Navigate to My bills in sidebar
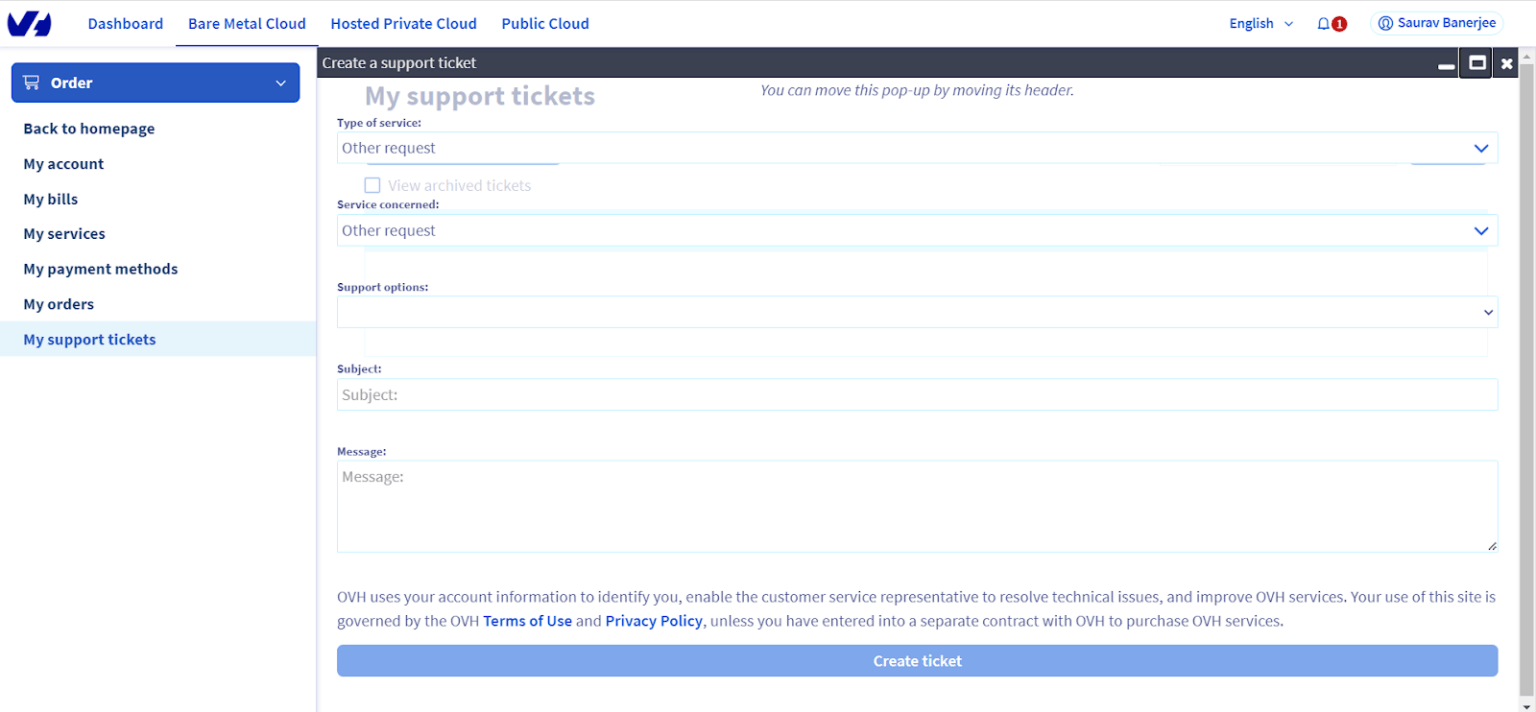This screenshot has width=1536, height=712. click(x=50, y=198)
